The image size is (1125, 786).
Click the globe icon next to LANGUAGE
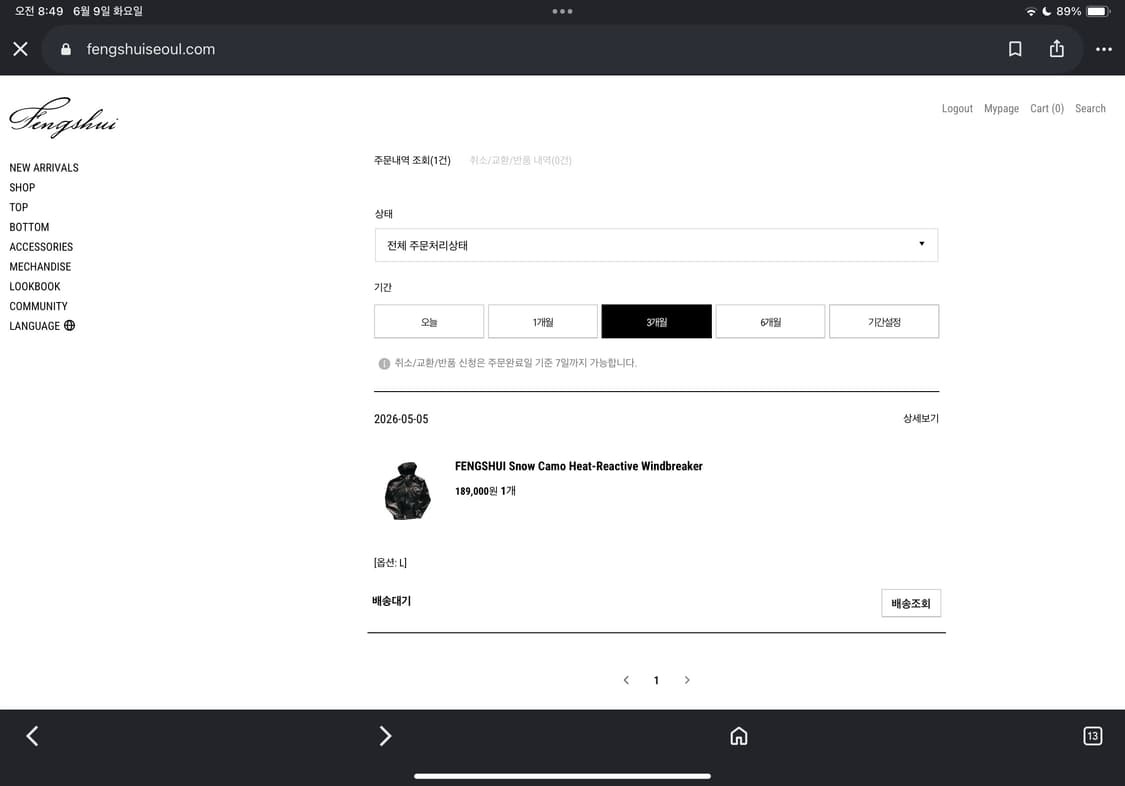pos(70,326)
